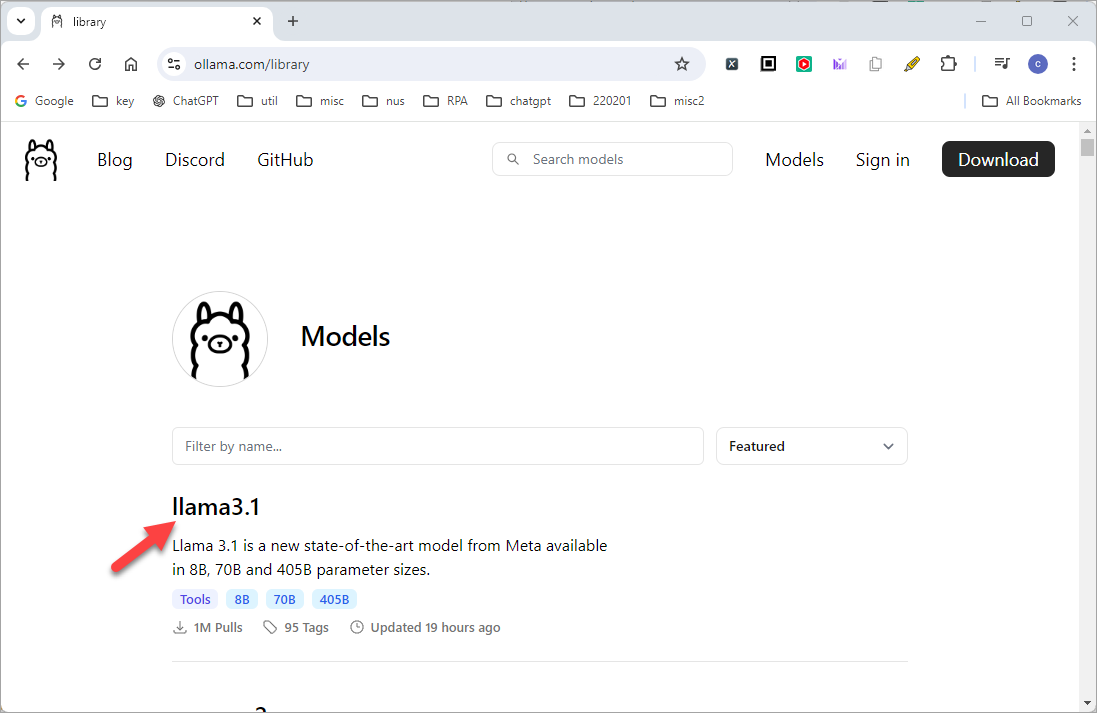Click the 1M Pulls text
The image size is (1097, 713).
point(218,628)
